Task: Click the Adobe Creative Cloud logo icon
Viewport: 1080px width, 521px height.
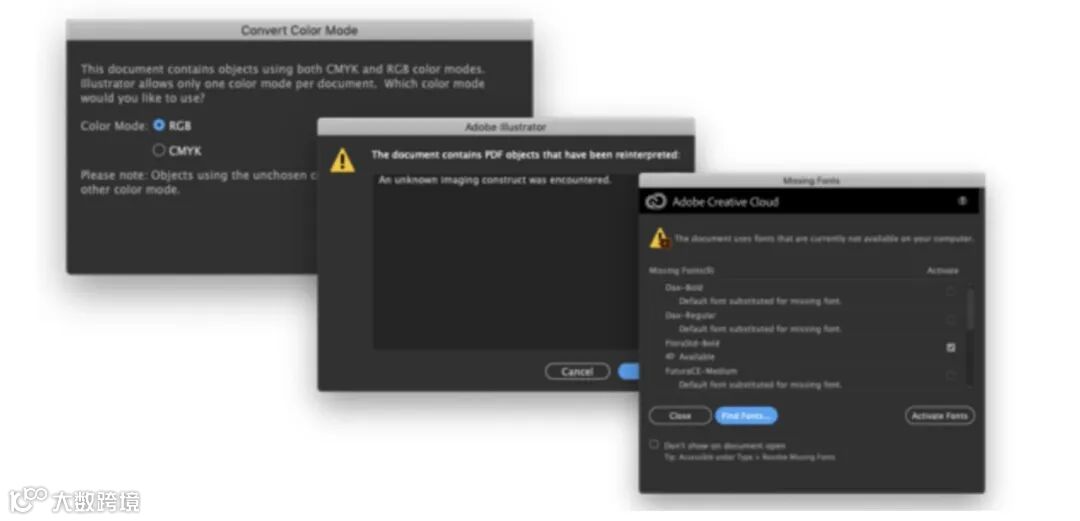Action: [x=655, y=201]
